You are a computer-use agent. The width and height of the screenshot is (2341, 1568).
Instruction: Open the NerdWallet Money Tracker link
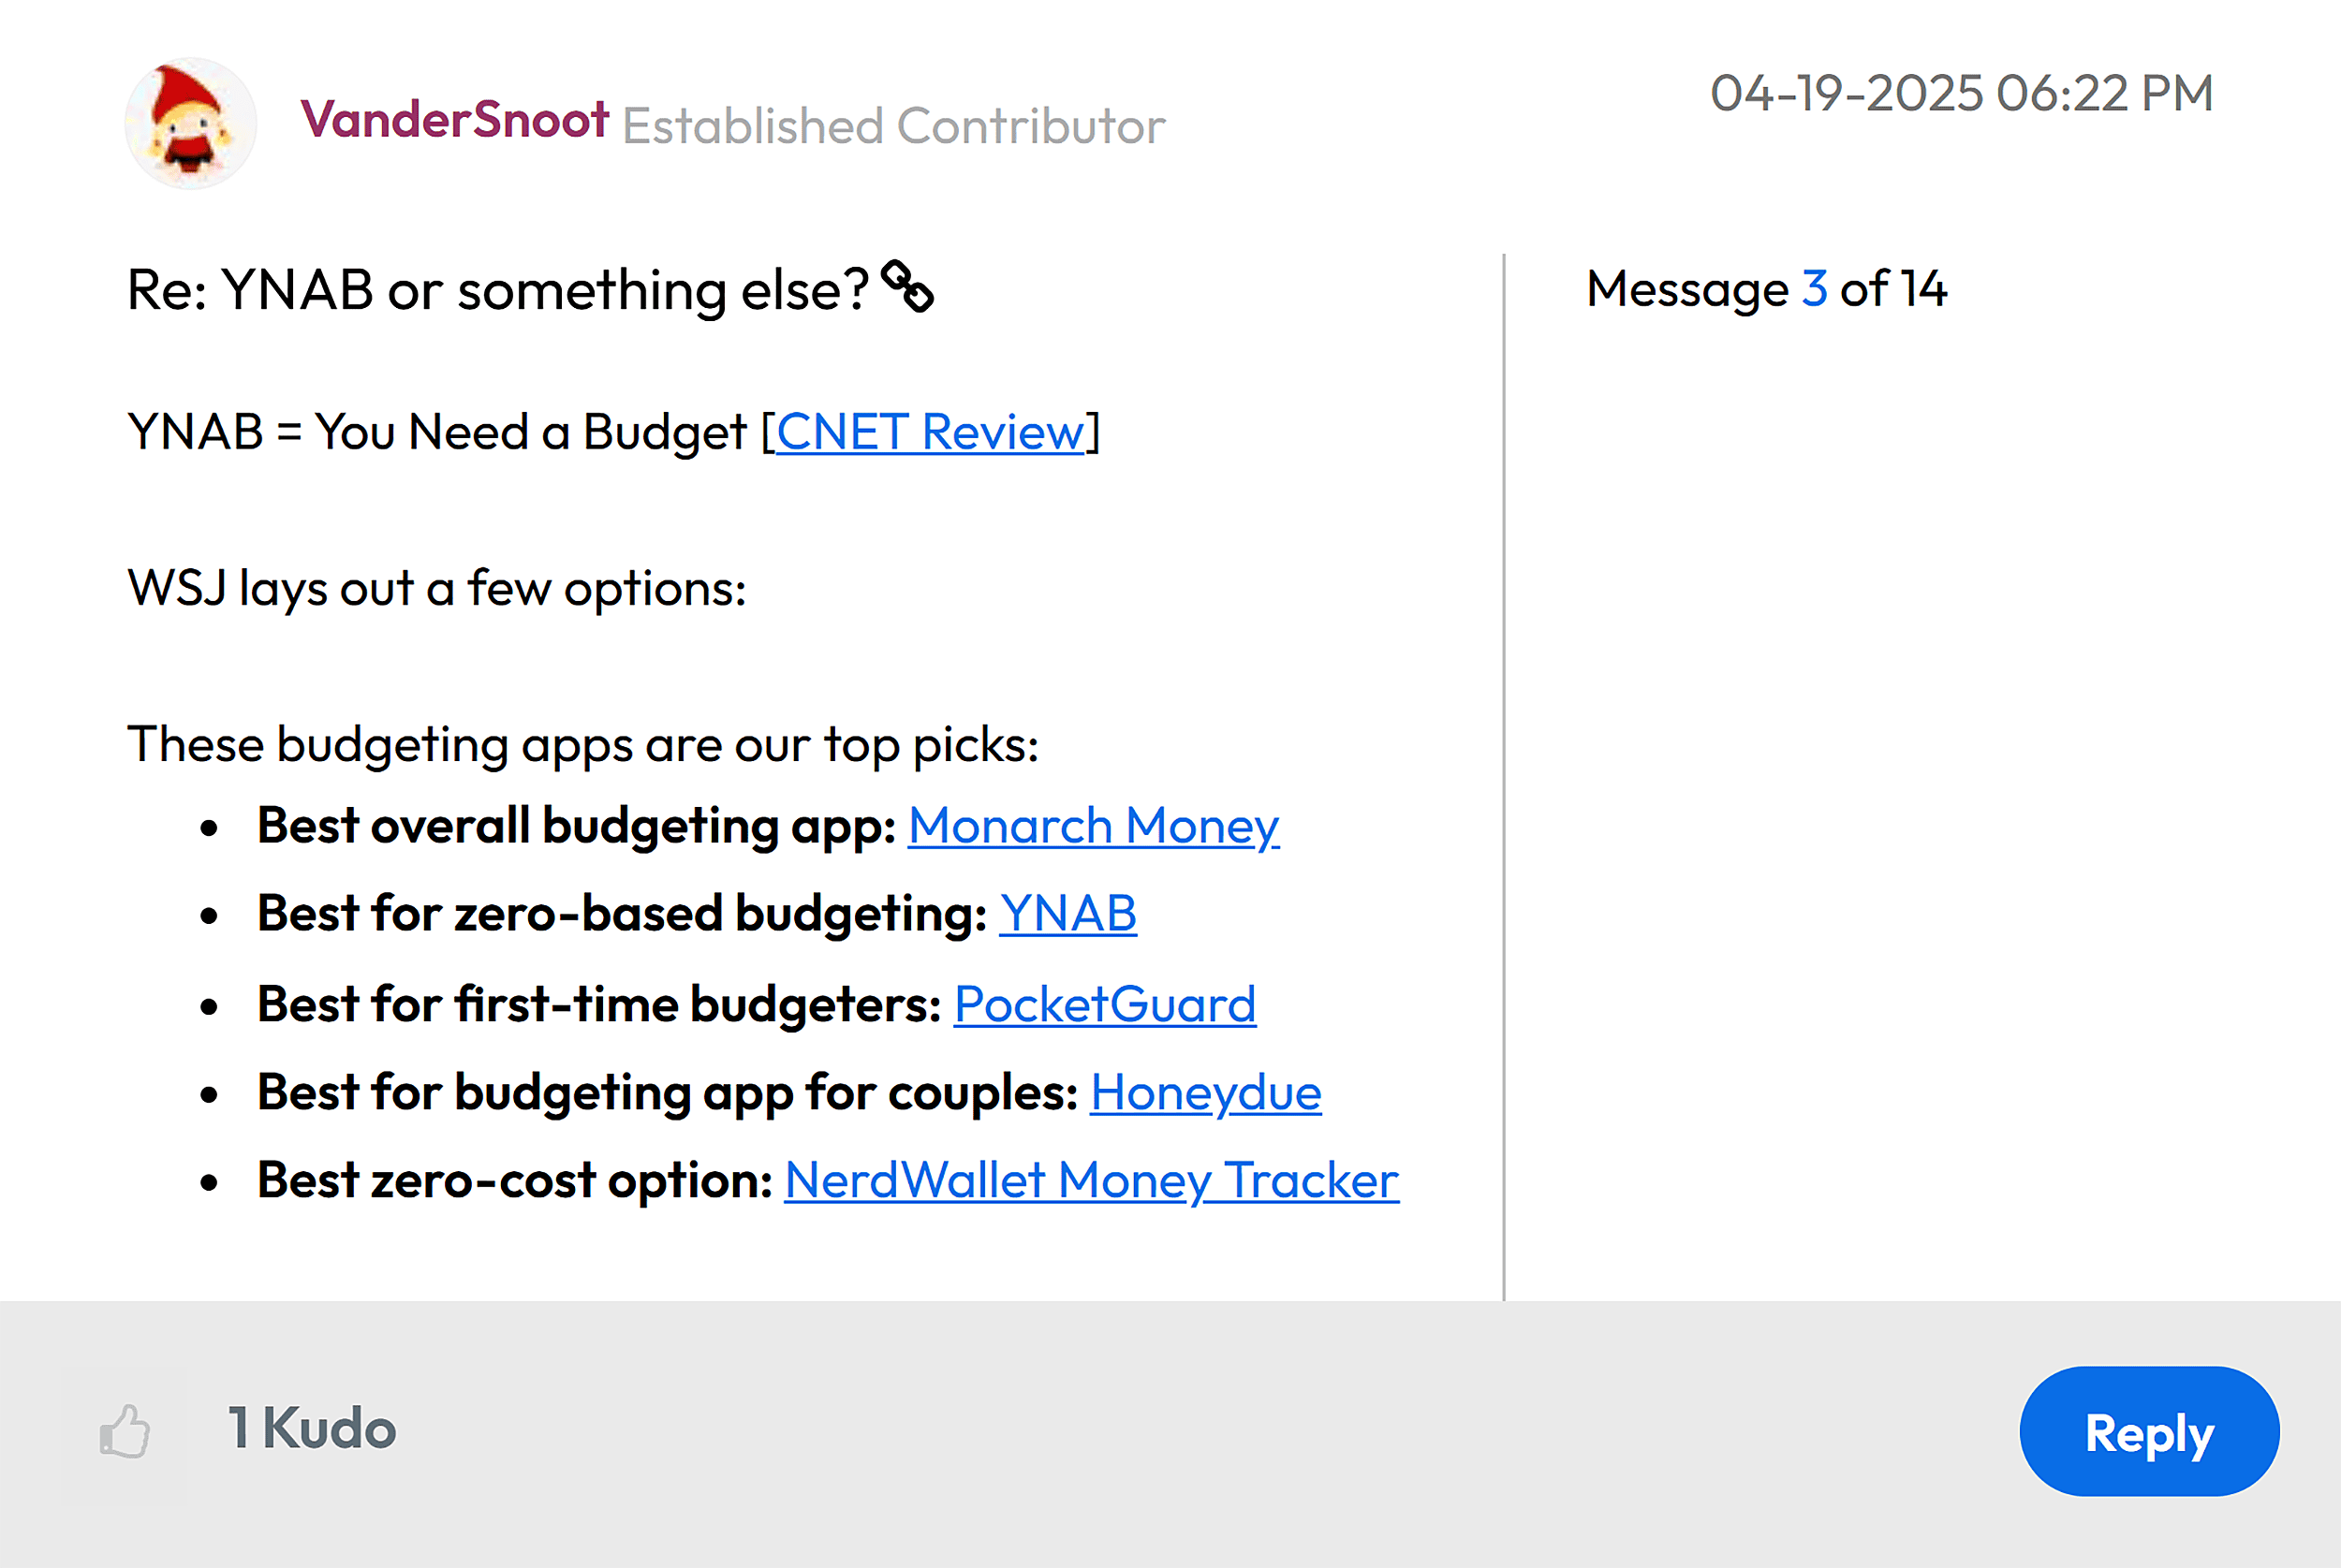(1091, 1180)
